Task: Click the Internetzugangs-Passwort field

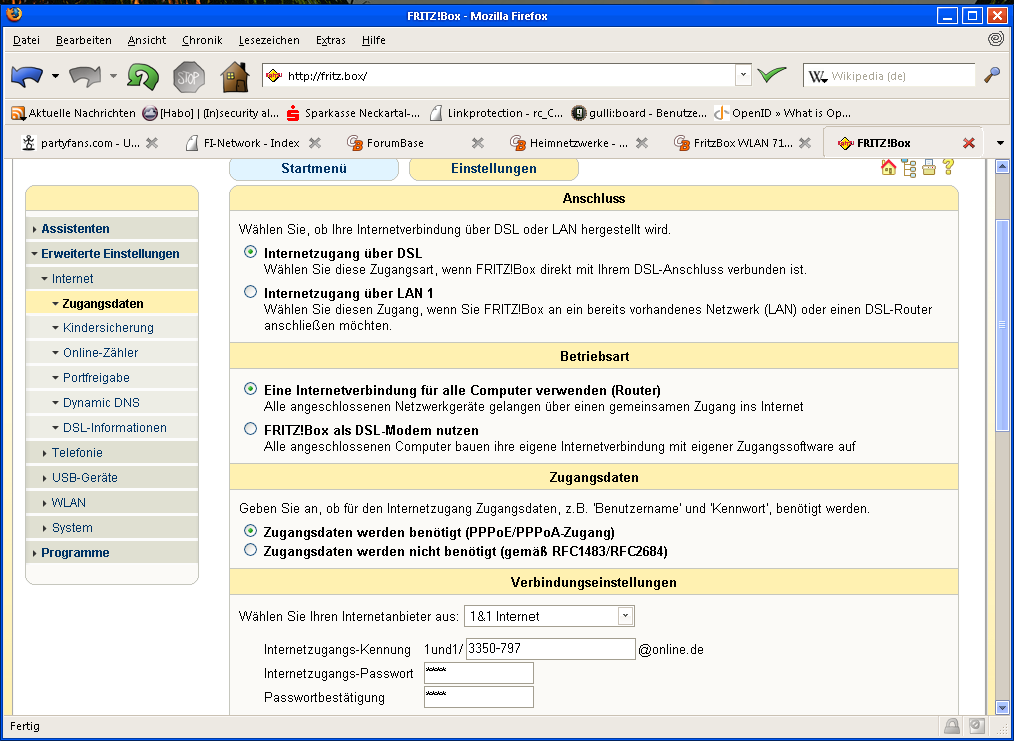Action: click(479, 672)
